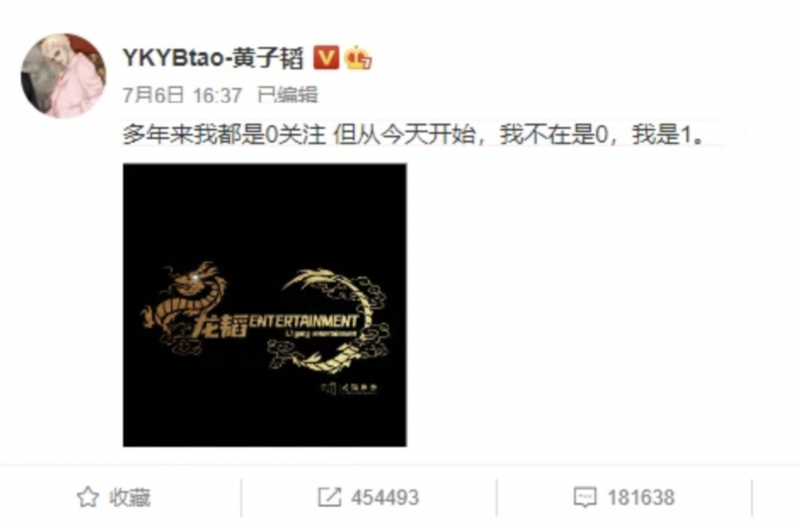This screenshot has width=800, height=524.
Task: Click the repost arrow icon
Action: point(330,497)
